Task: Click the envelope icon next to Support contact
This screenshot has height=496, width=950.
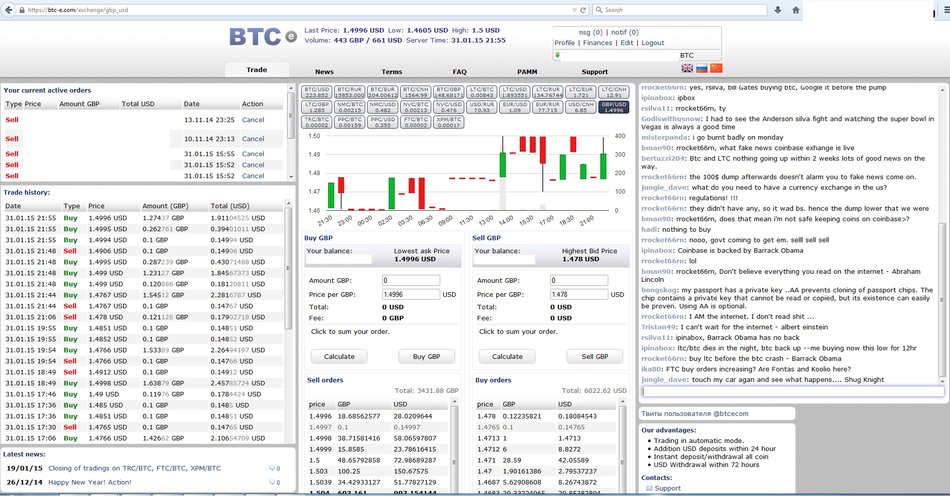Action: click(649, 488)
